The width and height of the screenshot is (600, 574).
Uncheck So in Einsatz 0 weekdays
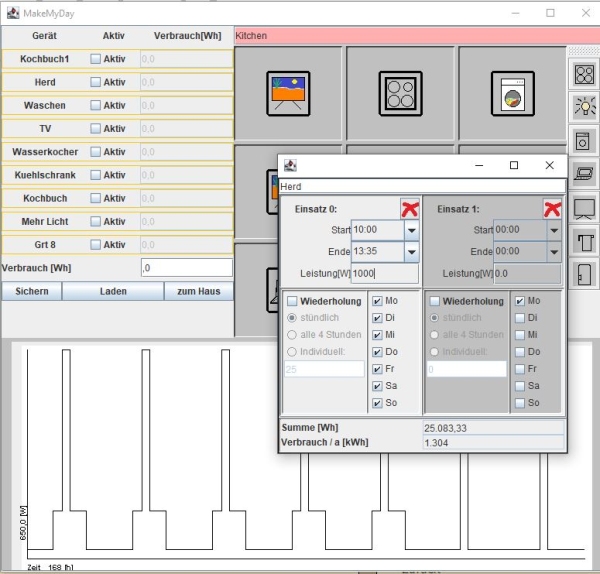coord(377,403)
